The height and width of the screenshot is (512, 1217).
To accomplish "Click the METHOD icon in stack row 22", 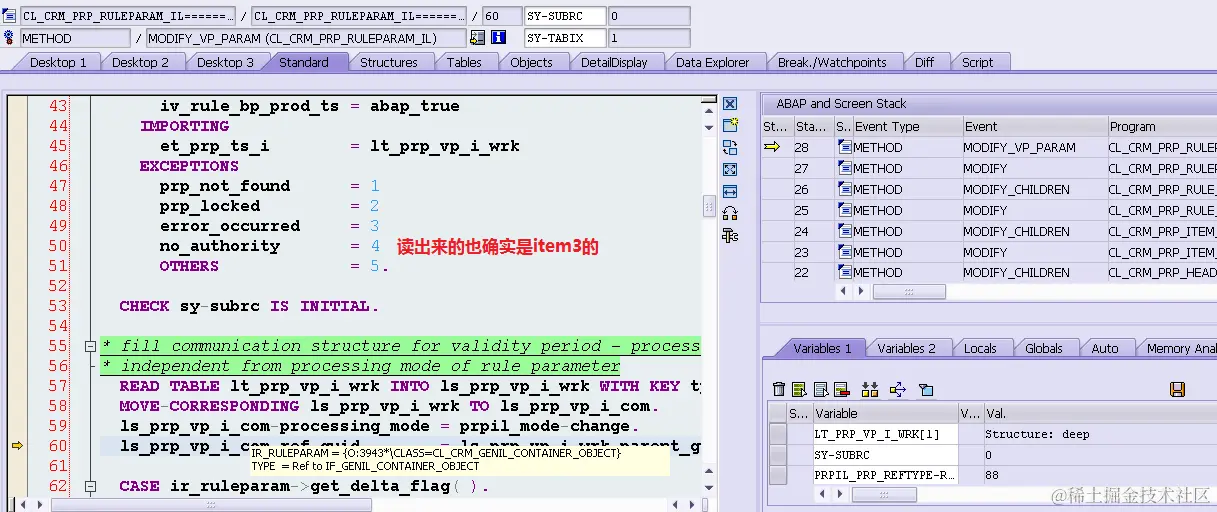I will pos(845,272).
